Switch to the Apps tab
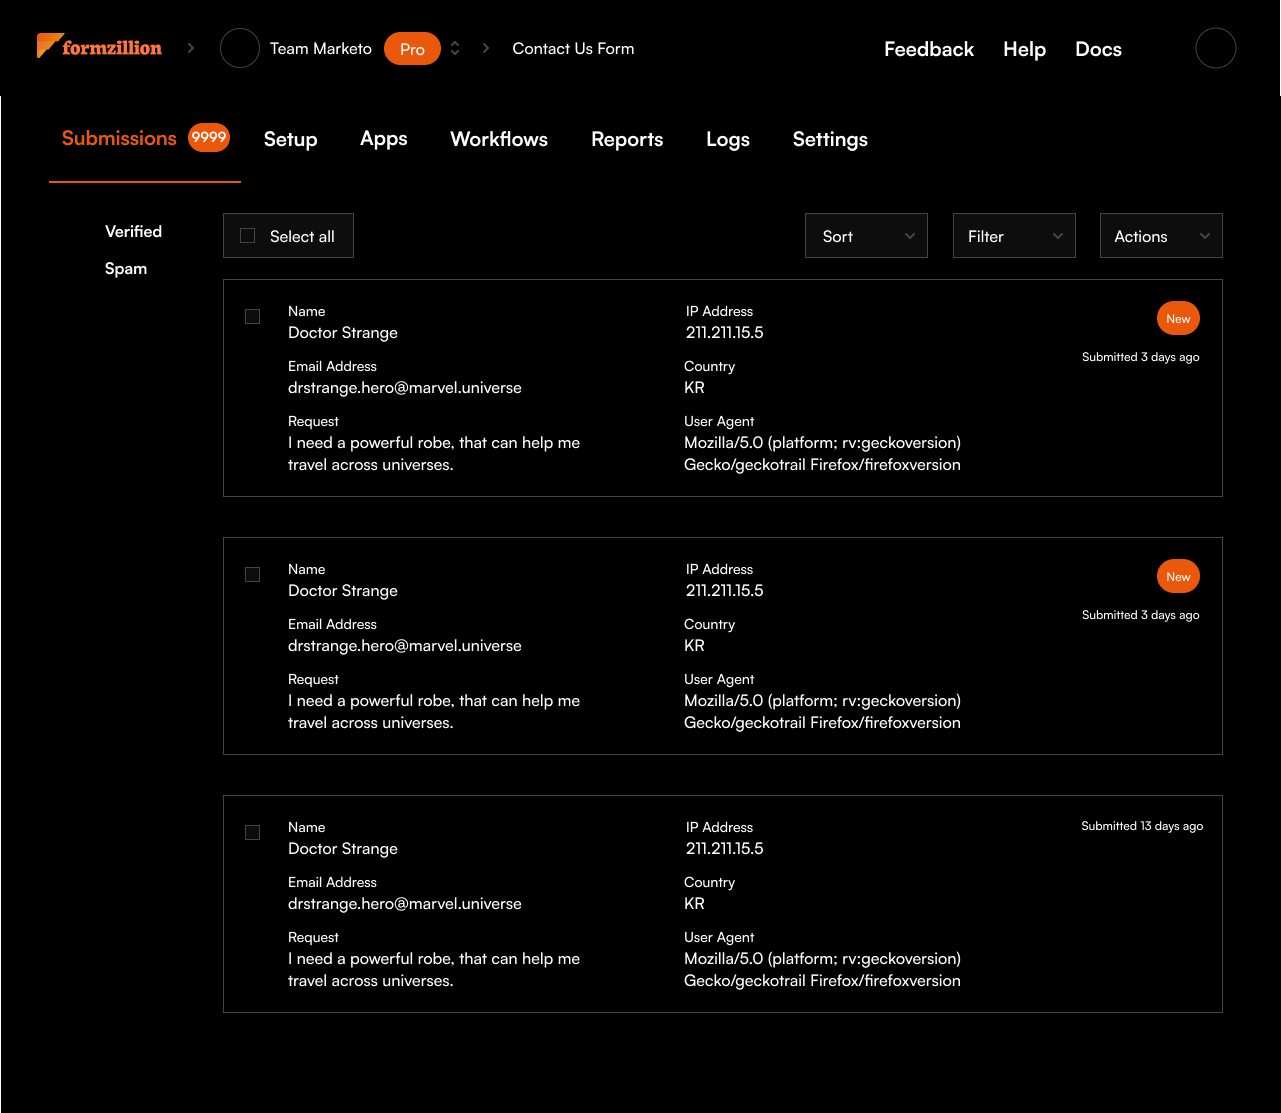1281x1113 pixels. (384, 139)
